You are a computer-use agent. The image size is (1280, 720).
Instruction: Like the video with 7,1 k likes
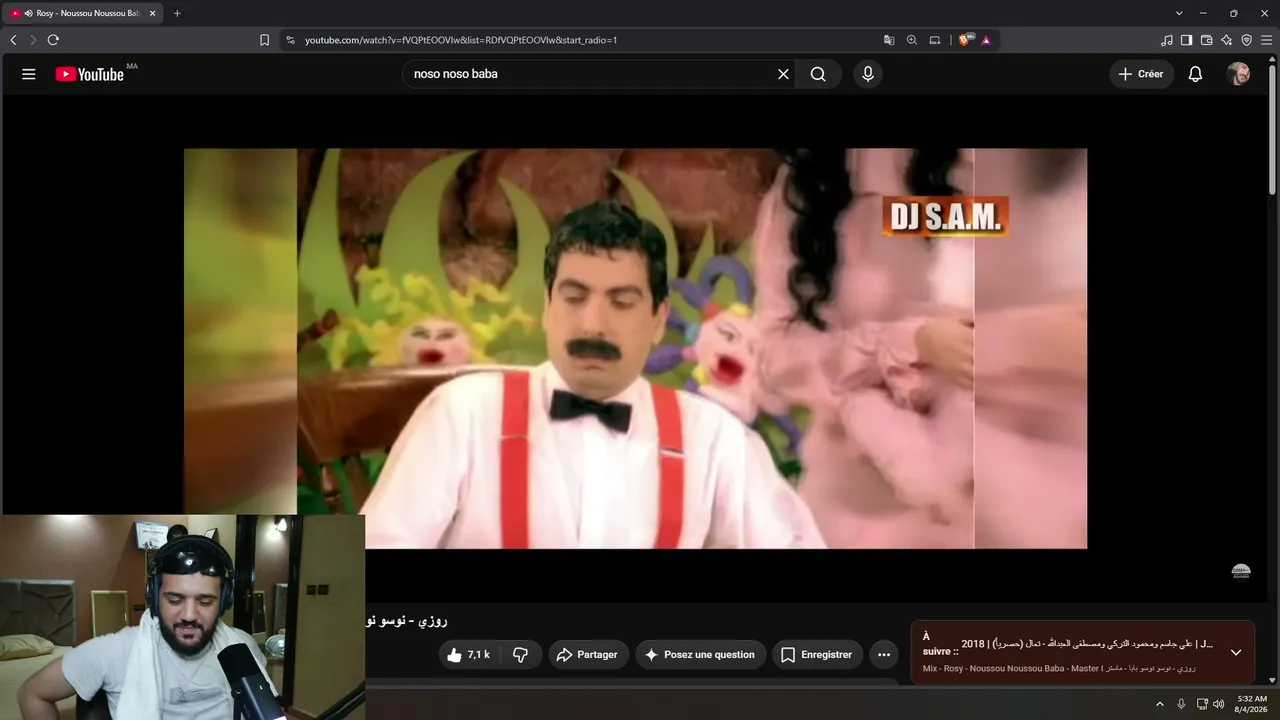(469, 655)
